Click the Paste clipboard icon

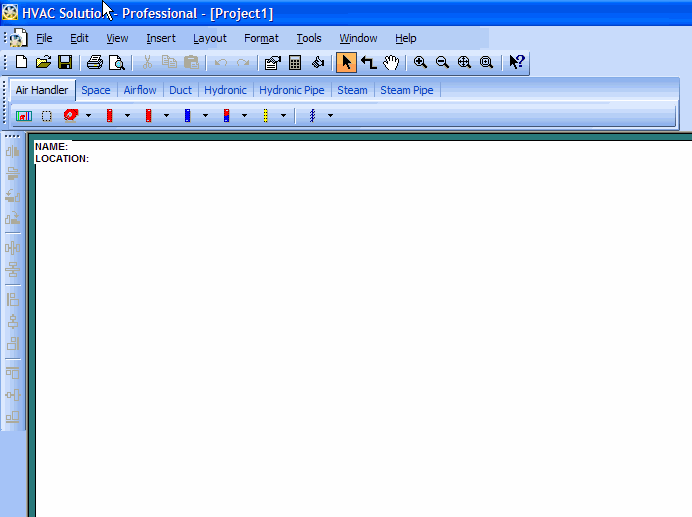(191, 62)
